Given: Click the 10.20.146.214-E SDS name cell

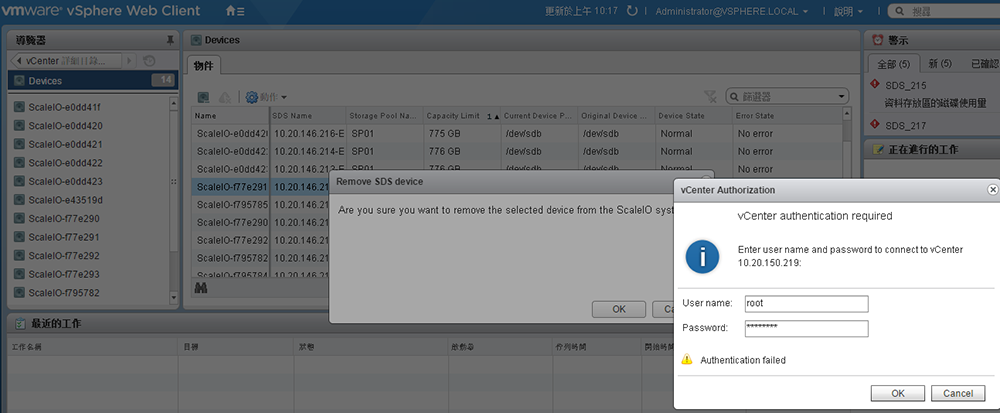Looking at the screenshot, I should coord(309,152).
